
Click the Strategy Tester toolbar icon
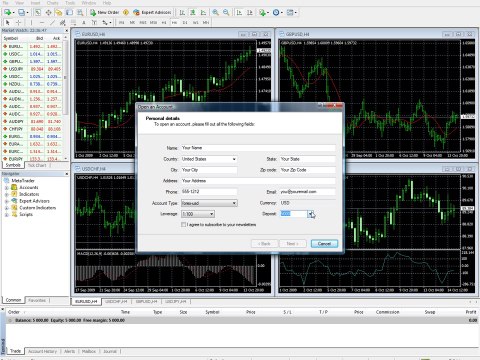tap(80, 12)
